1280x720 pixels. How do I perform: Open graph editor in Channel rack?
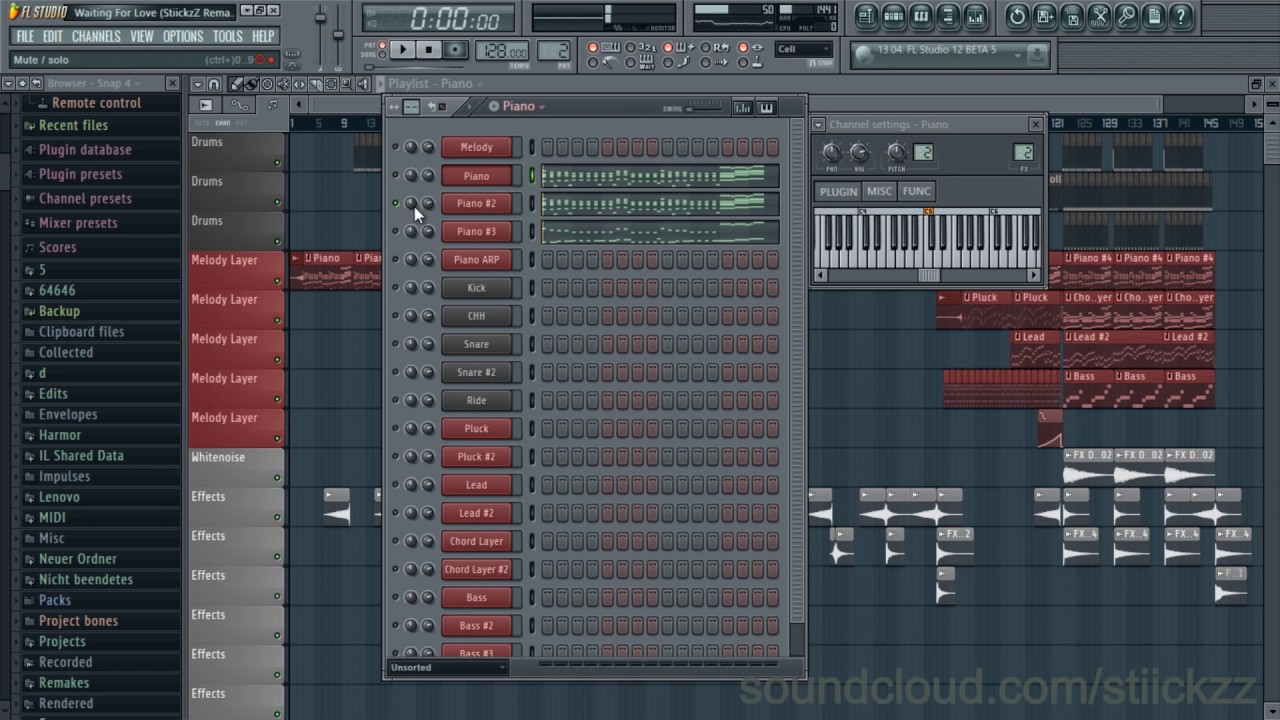coord(742,107)
